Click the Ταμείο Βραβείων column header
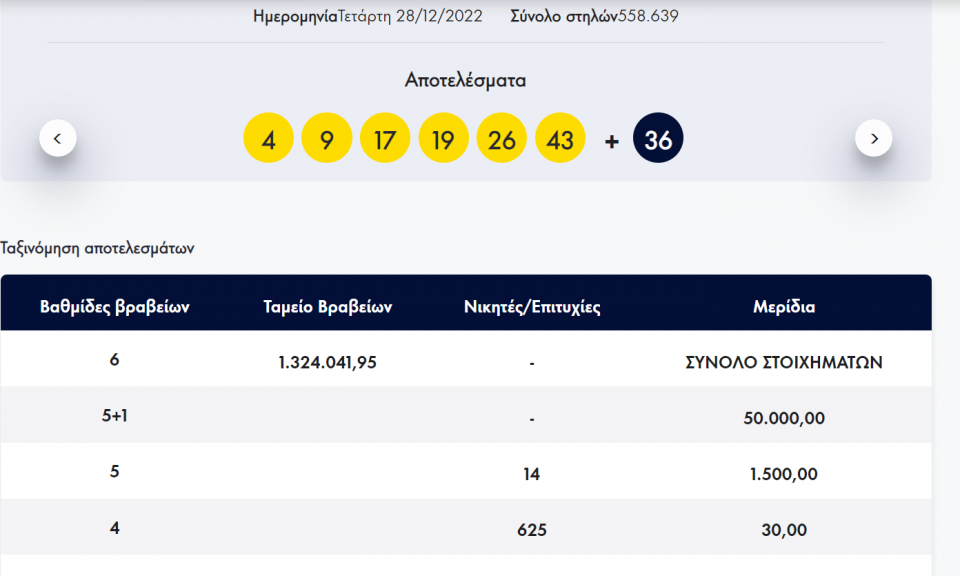The image size is (960, 576). (327, 307)
